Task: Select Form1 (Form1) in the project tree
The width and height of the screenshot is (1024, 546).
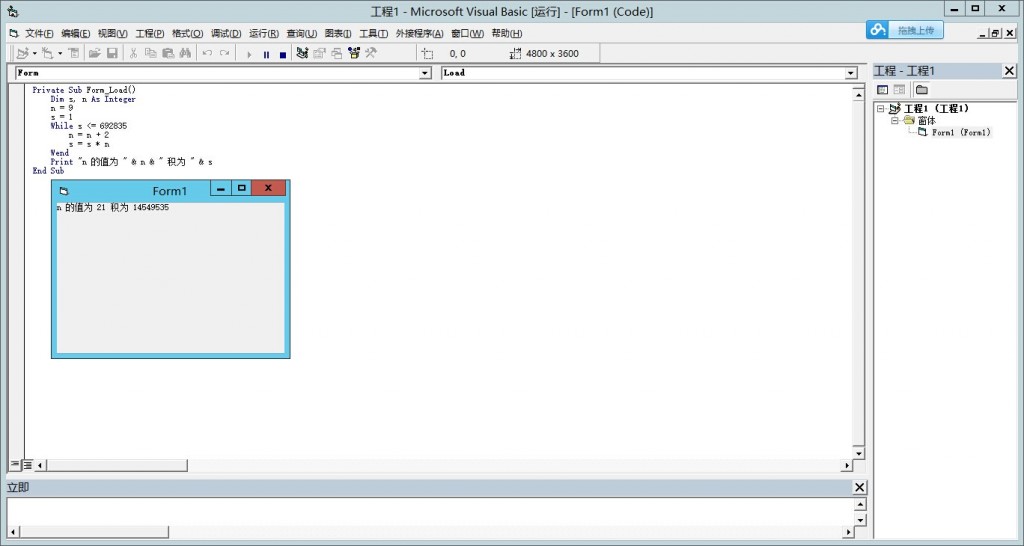Action: [x=960, y=133]
